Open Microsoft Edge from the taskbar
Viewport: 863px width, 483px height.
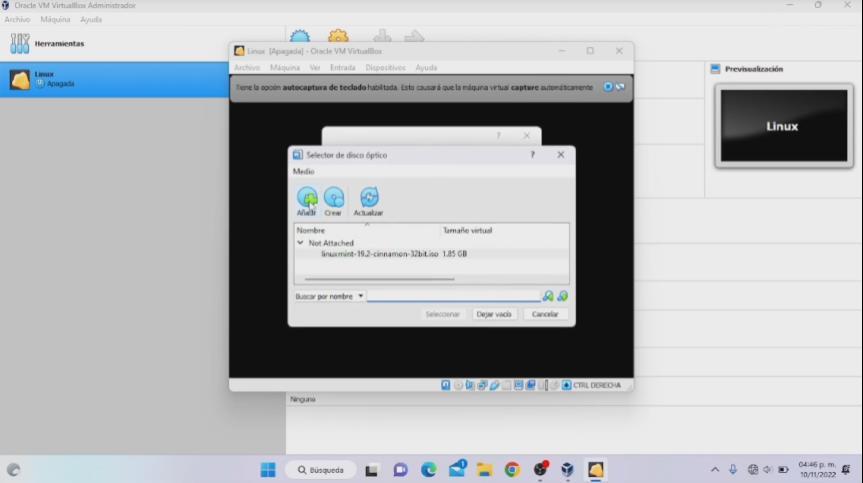pos(428,470)
